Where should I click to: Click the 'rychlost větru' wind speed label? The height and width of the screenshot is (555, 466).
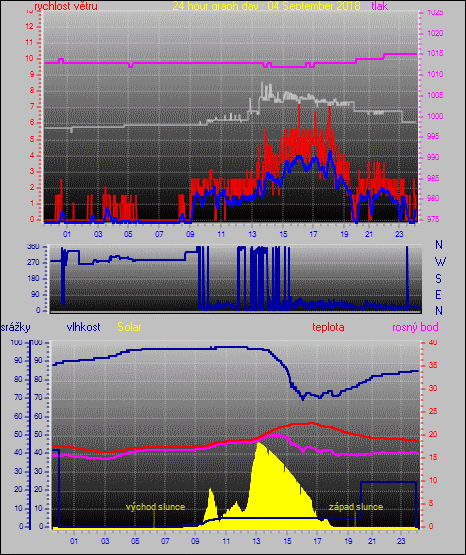pos(66,6)
